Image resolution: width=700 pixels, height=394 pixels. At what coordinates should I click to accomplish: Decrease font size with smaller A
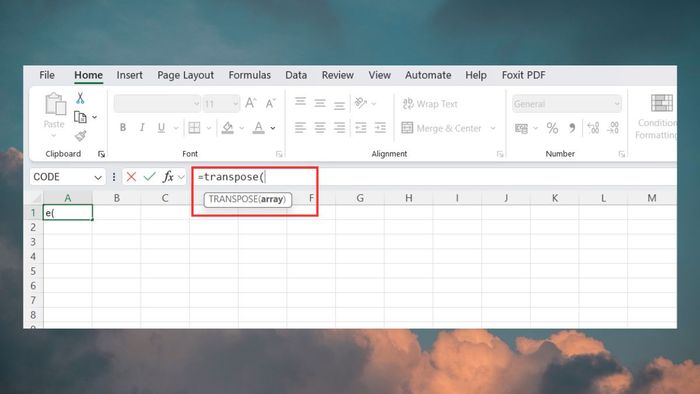pos(270,104)
